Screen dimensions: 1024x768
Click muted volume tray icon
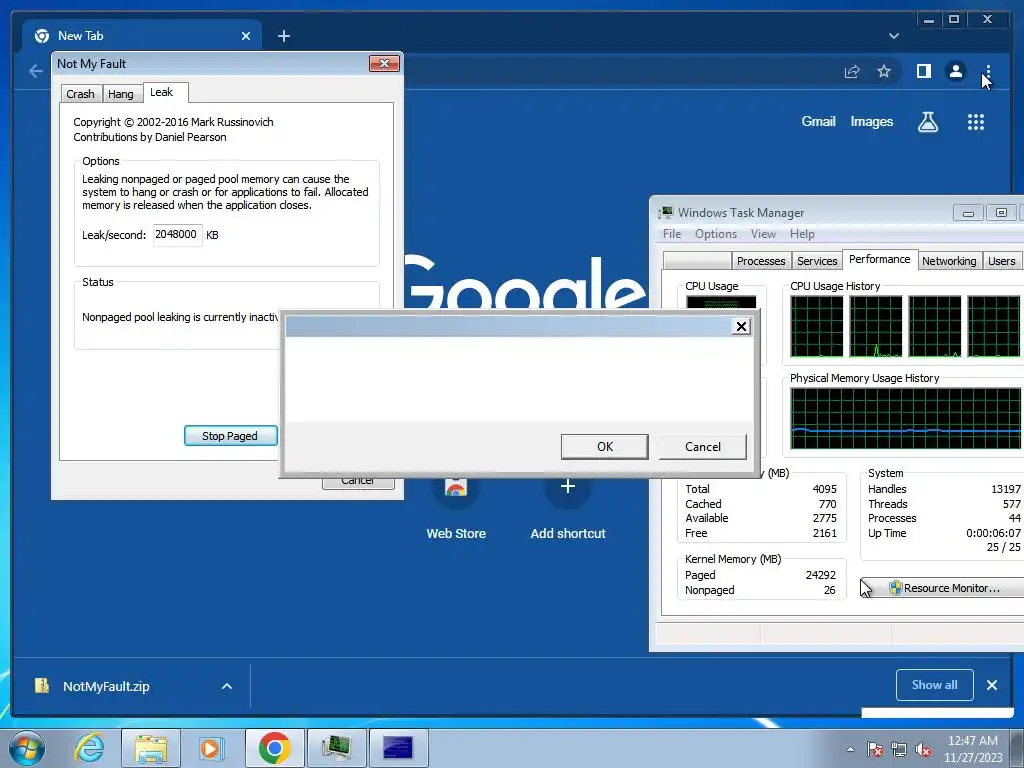pyautogui.click(x=923, y=749)
